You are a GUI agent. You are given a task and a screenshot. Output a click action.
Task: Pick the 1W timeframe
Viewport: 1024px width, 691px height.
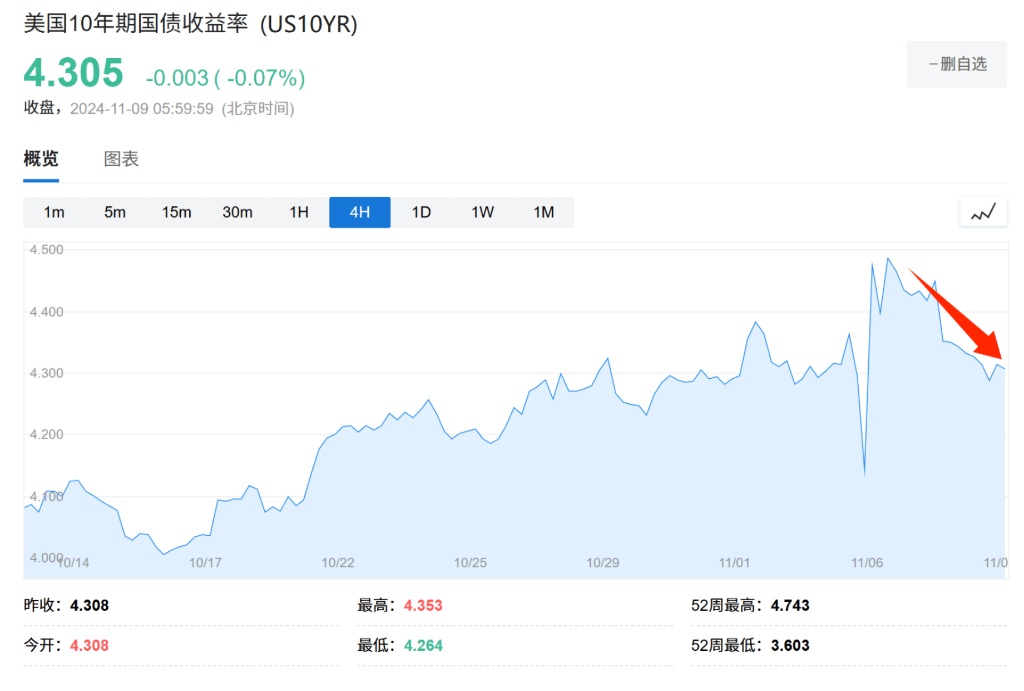[482, 212]
